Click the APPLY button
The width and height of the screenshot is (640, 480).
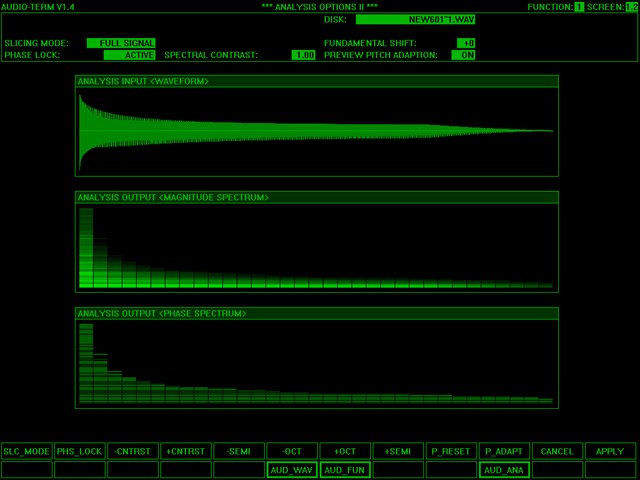(x=610, y=451)
